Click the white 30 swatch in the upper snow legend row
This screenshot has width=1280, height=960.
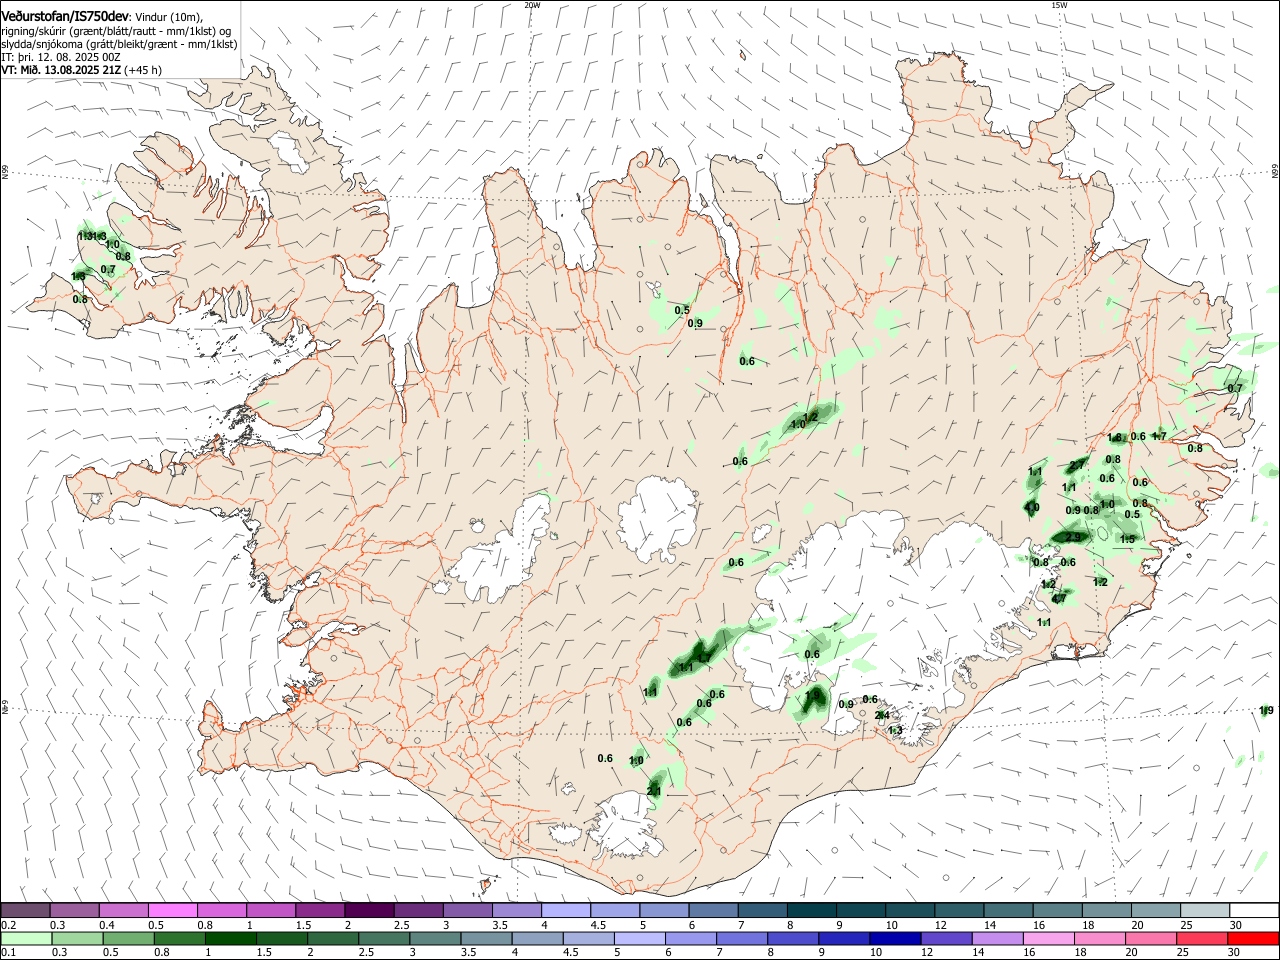click(1254, 910)
